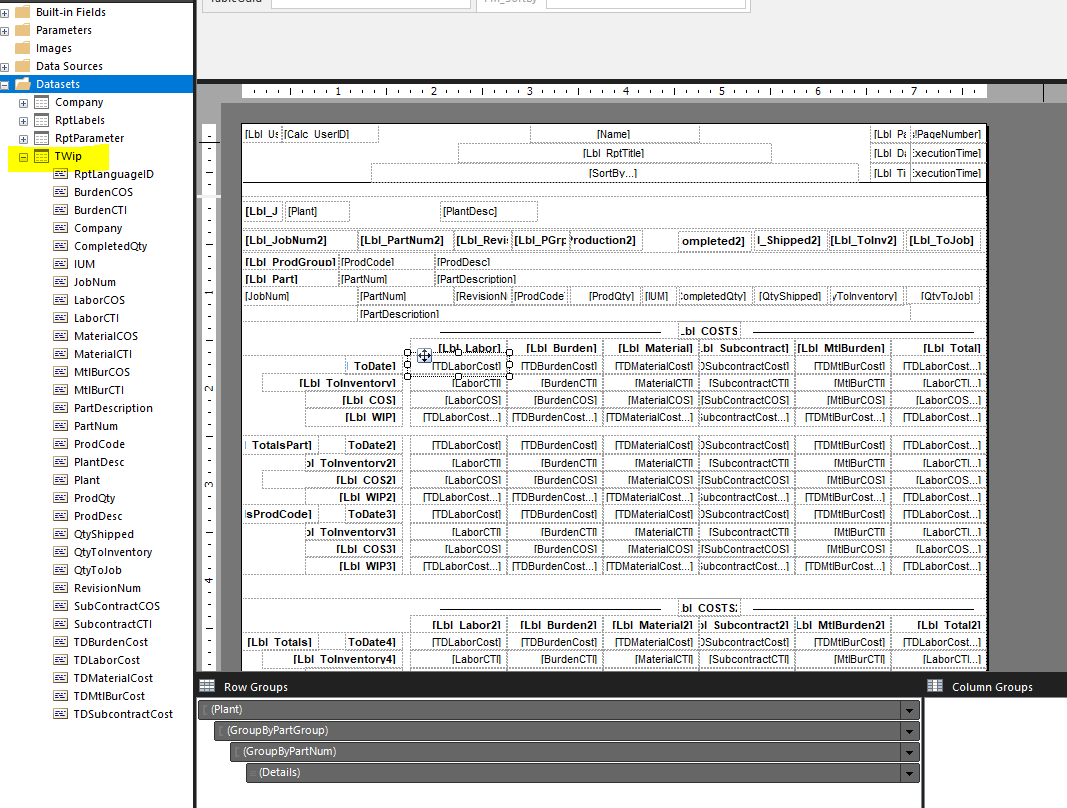1067x808 pixels.
Task: Click the RptLabels dataset table icon
Action: 42,120
